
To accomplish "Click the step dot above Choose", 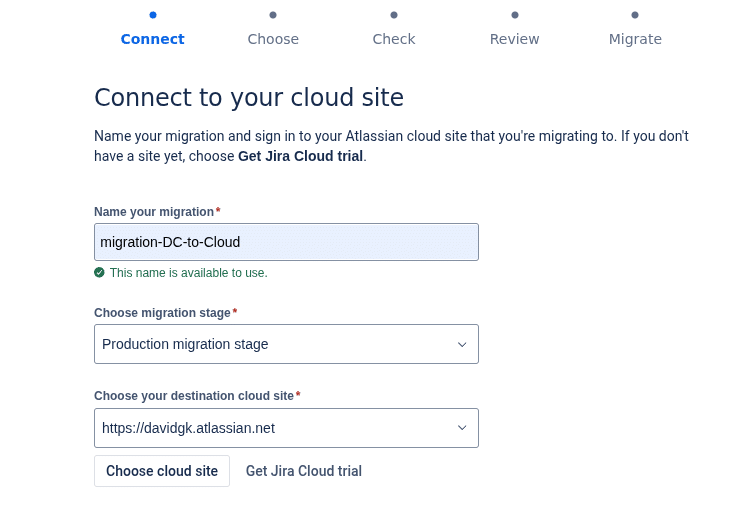I will pos(273,15).
